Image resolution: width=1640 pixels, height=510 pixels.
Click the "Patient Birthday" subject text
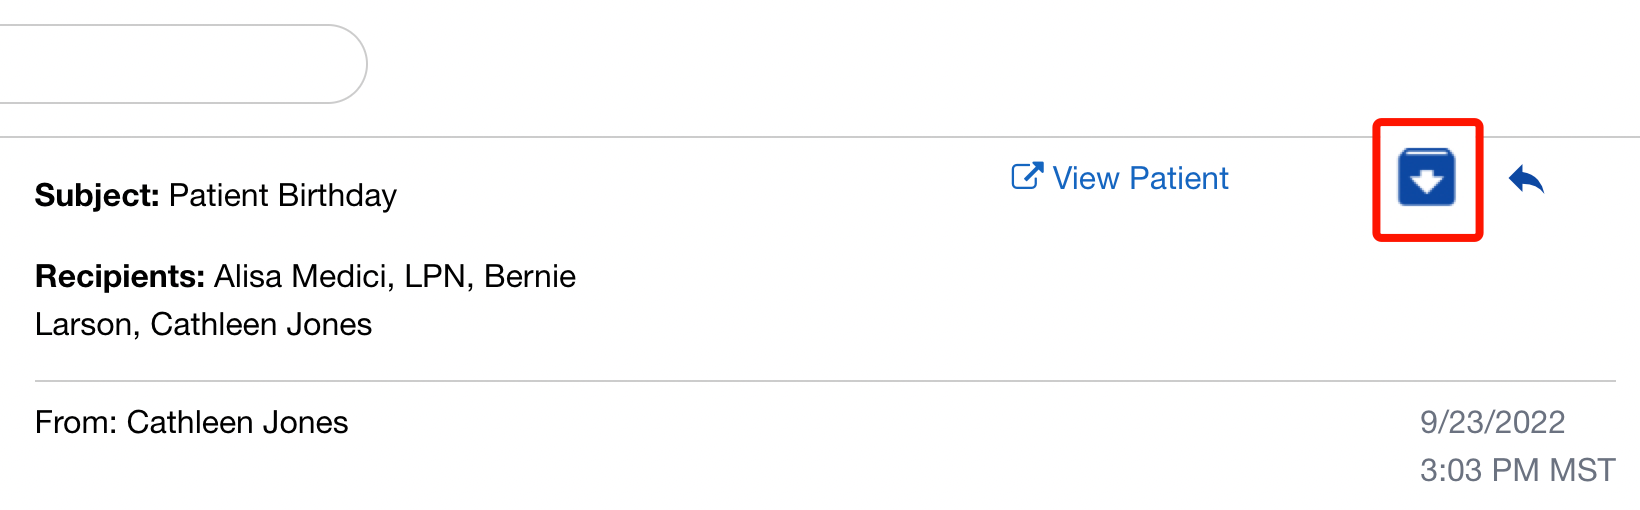click(x=282, y=195)
